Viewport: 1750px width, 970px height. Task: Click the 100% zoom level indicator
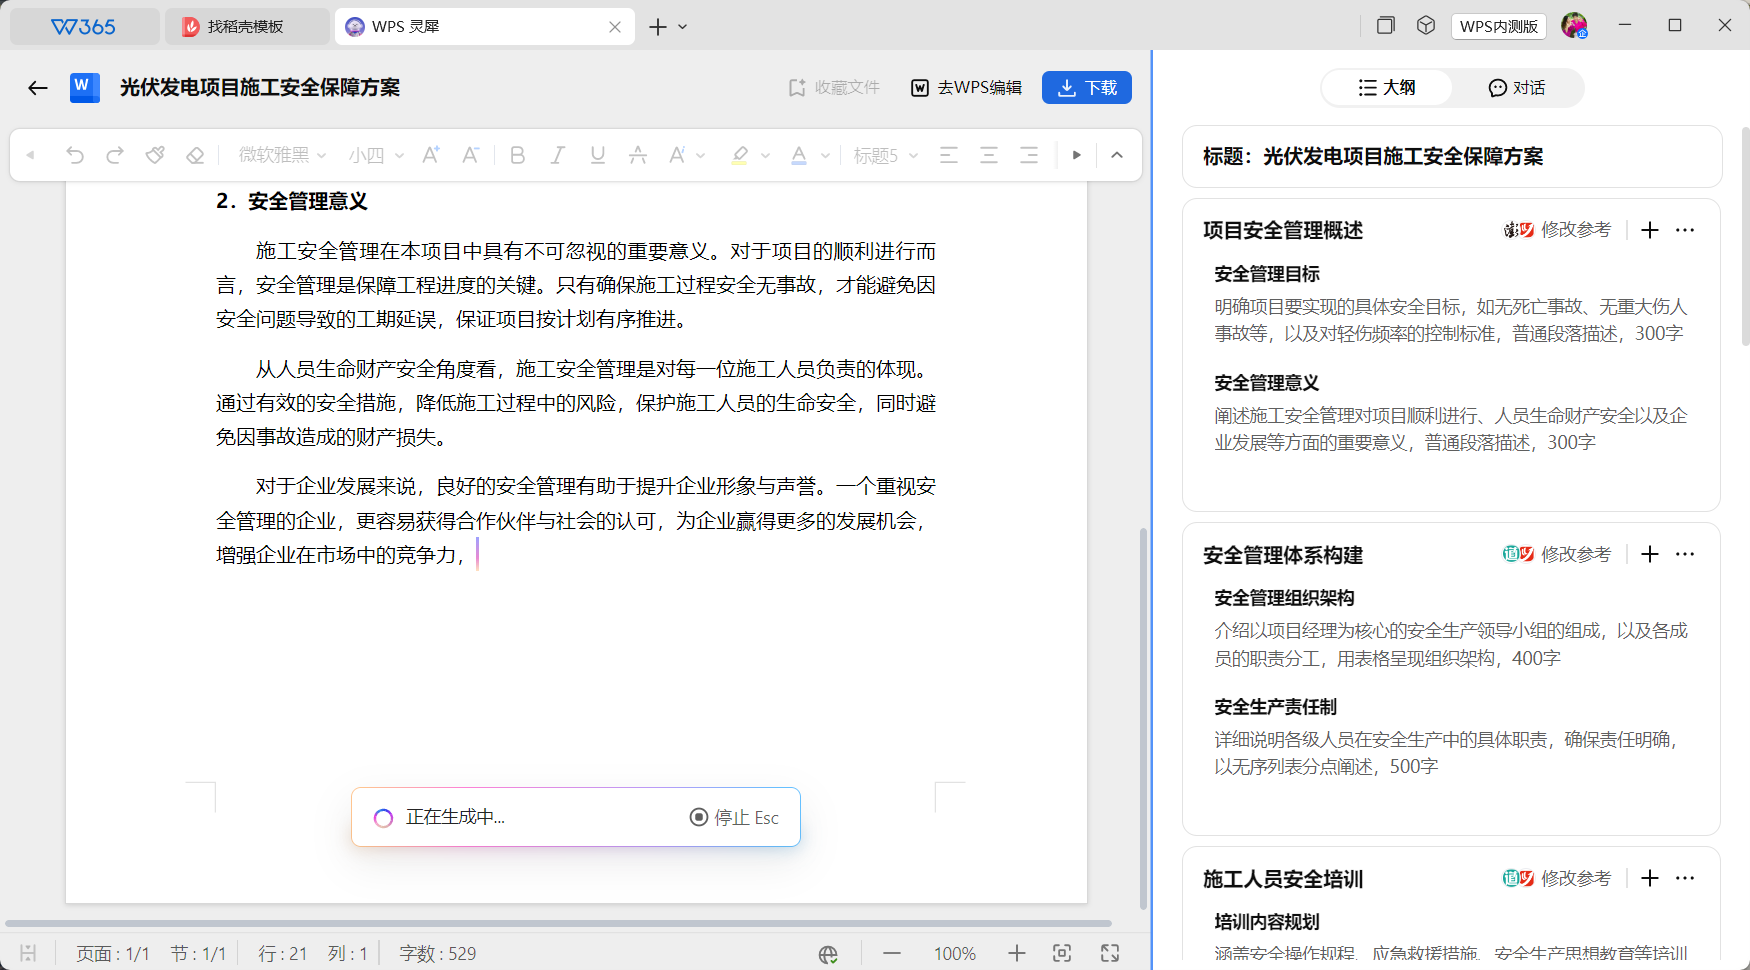click(954, 953)
